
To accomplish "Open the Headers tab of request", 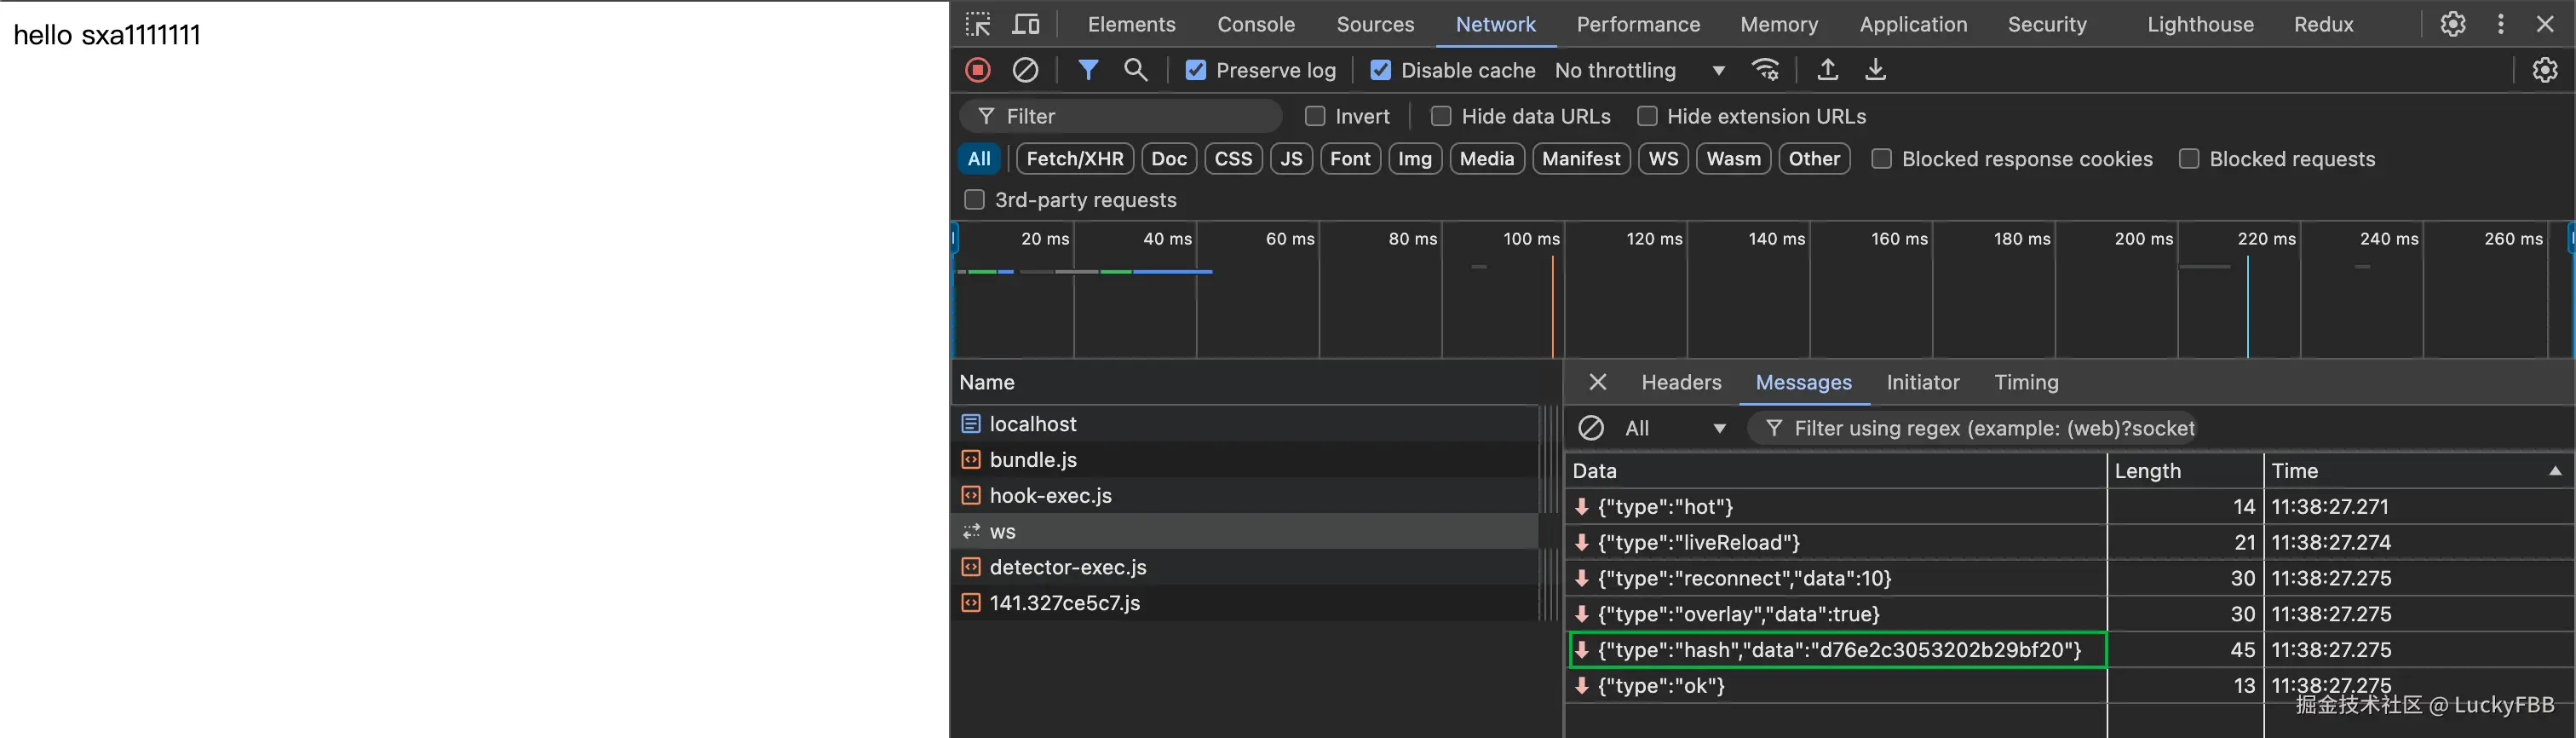I will (x=1681, y=382).
